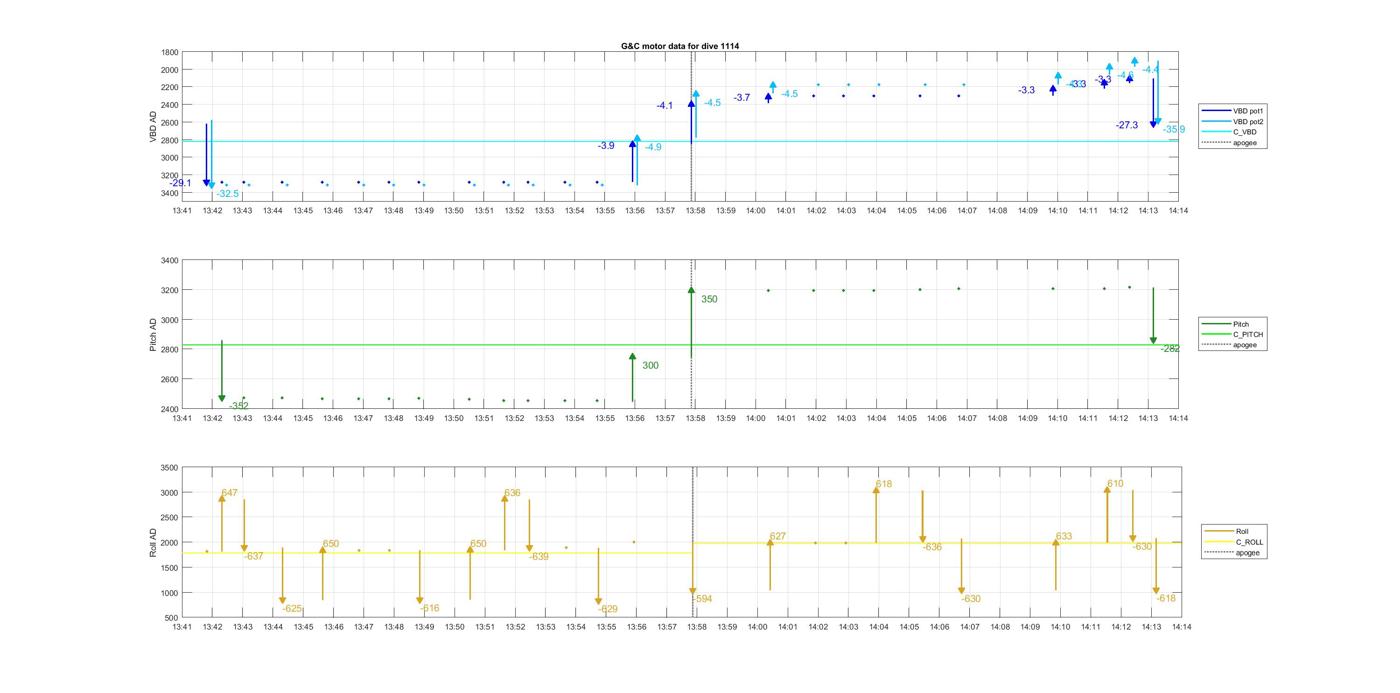This screenshot has width=1400, height=693.
Task: Click the '-629' roll data label
Action: coord(608,608)
